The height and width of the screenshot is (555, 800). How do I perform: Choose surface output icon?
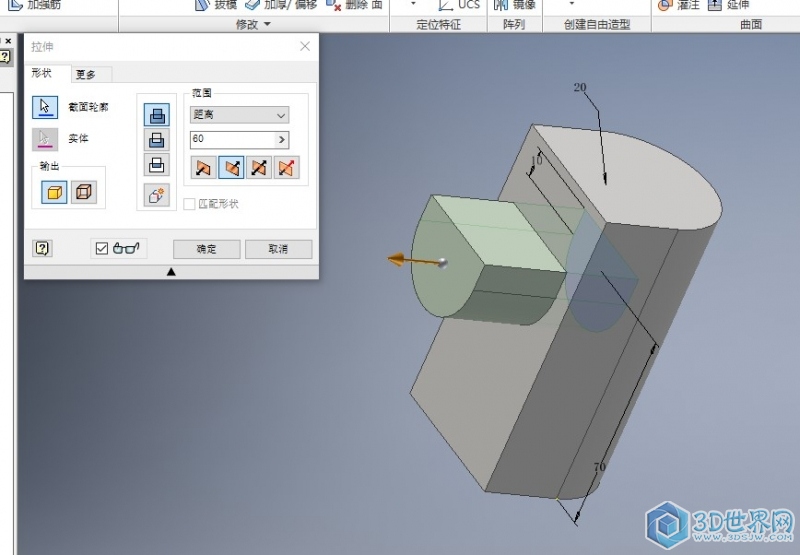pos(85,192)
